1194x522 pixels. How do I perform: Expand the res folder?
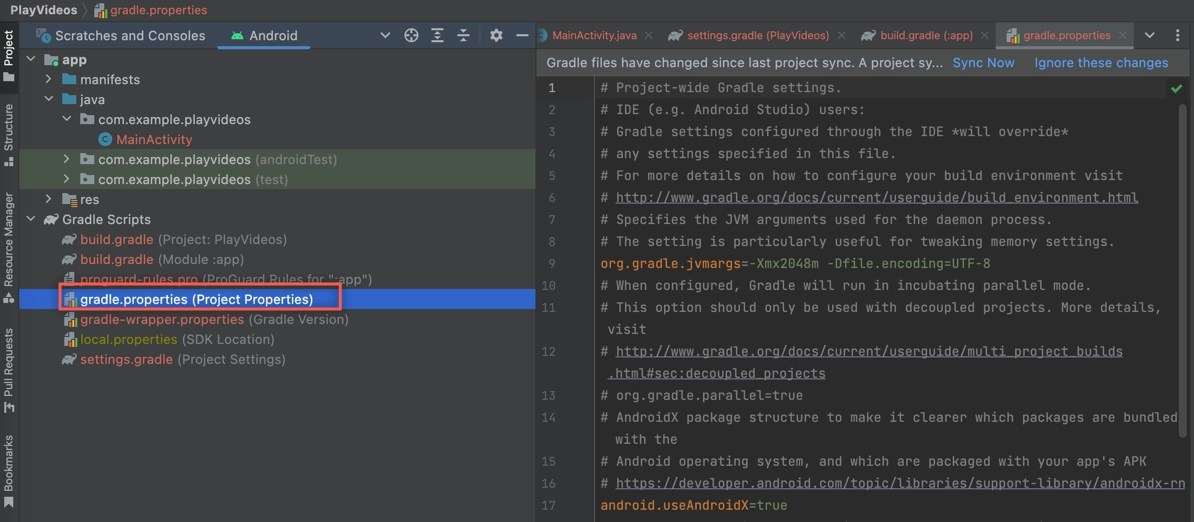[x=49, y=199]
